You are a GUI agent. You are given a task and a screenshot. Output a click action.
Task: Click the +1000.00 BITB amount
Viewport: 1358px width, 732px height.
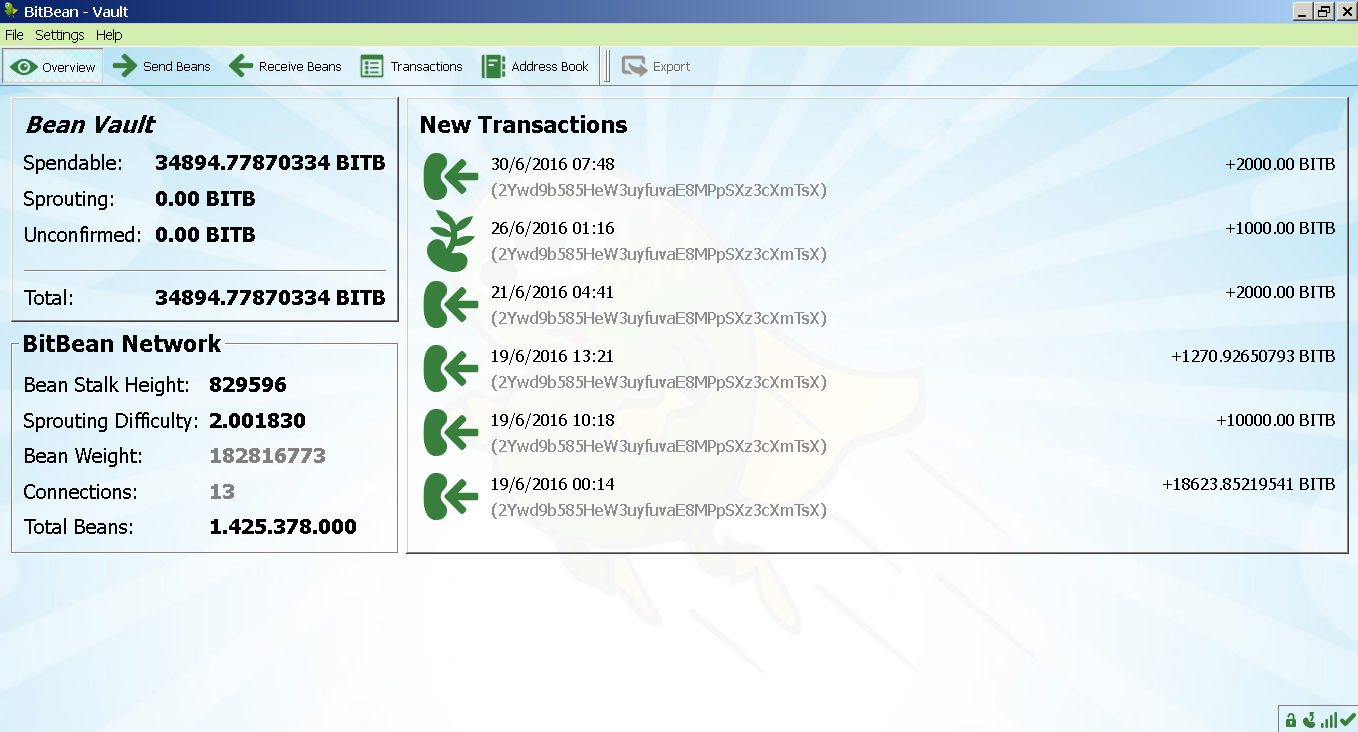pos(1280,228)
